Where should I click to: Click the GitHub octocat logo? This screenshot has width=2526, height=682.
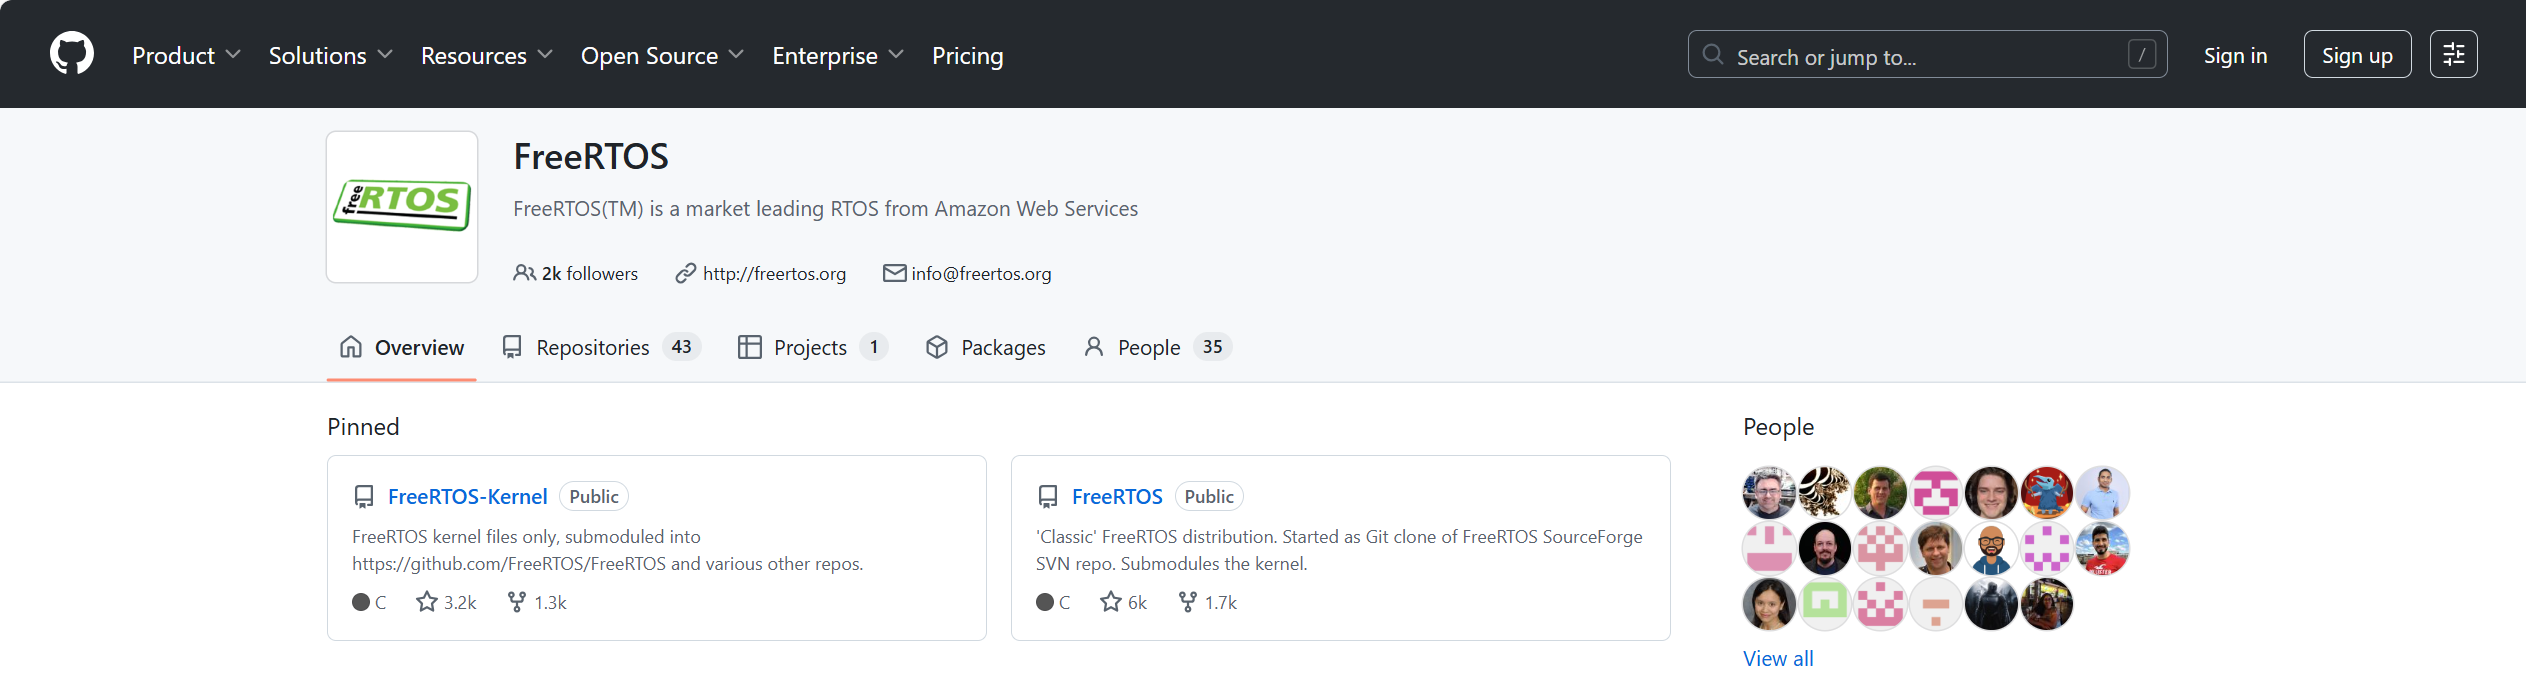click(x=72, y=54)
